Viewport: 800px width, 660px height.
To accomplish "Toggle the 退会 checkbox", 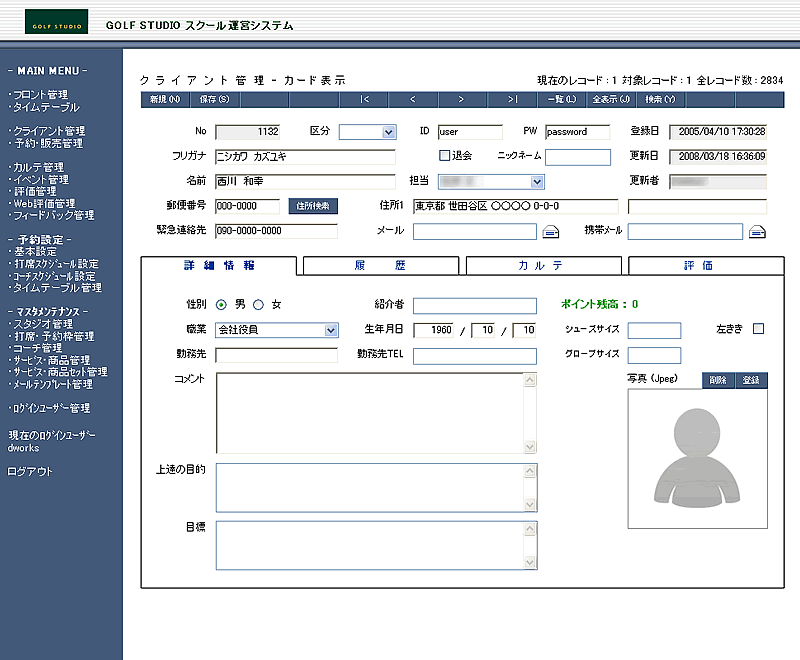I will pos(444,156).
